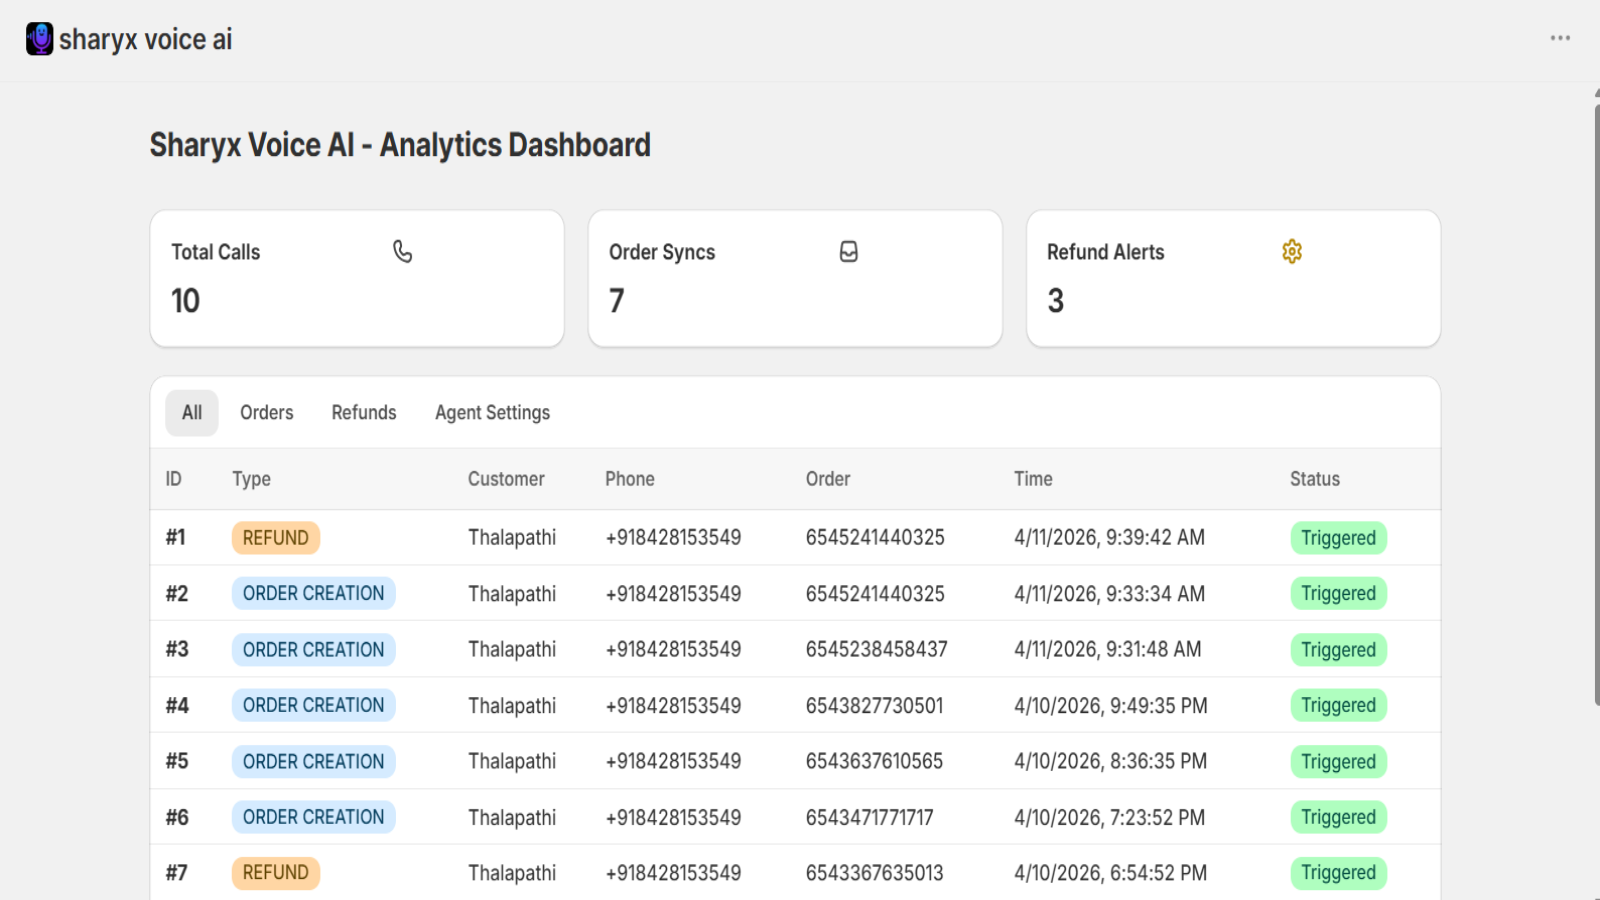The image size is (1600, 900).
Task: Click the Refund Alerts value 3
Action: (x=1056, y=301)
